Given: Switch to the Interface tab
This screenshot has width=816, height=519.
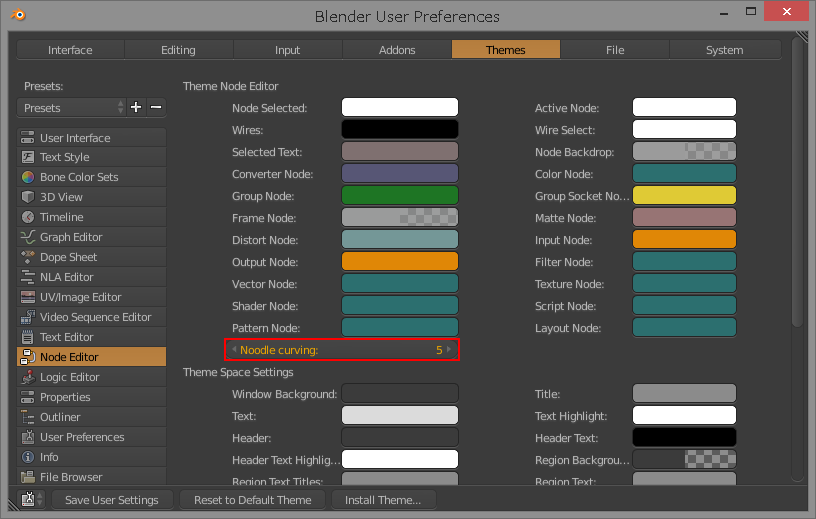Looking at the screenshot, I should click(x=70, y=50).
